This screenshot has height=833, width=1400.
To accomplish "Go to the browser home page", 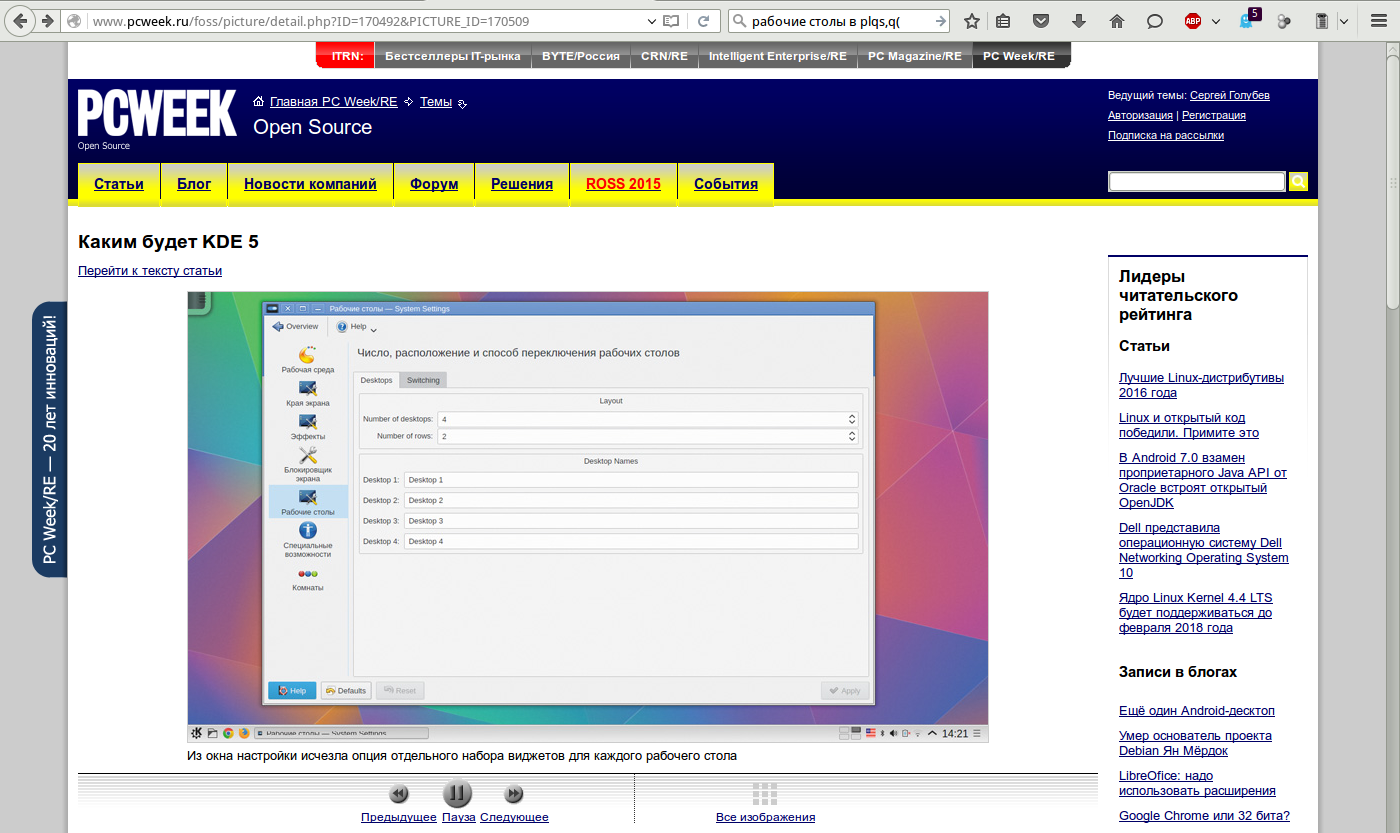I will (x=1117, y=21).
